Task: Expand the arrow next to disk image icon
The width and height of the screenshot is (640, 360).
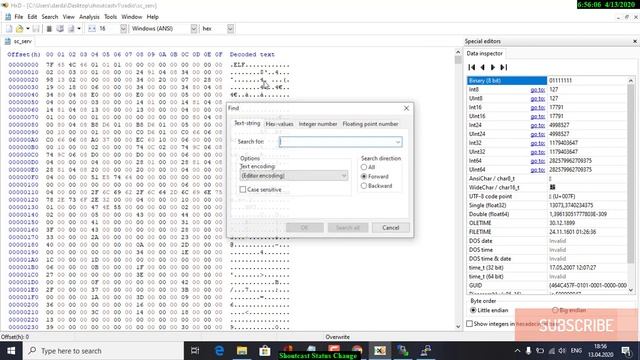Action: click(79, 29)
